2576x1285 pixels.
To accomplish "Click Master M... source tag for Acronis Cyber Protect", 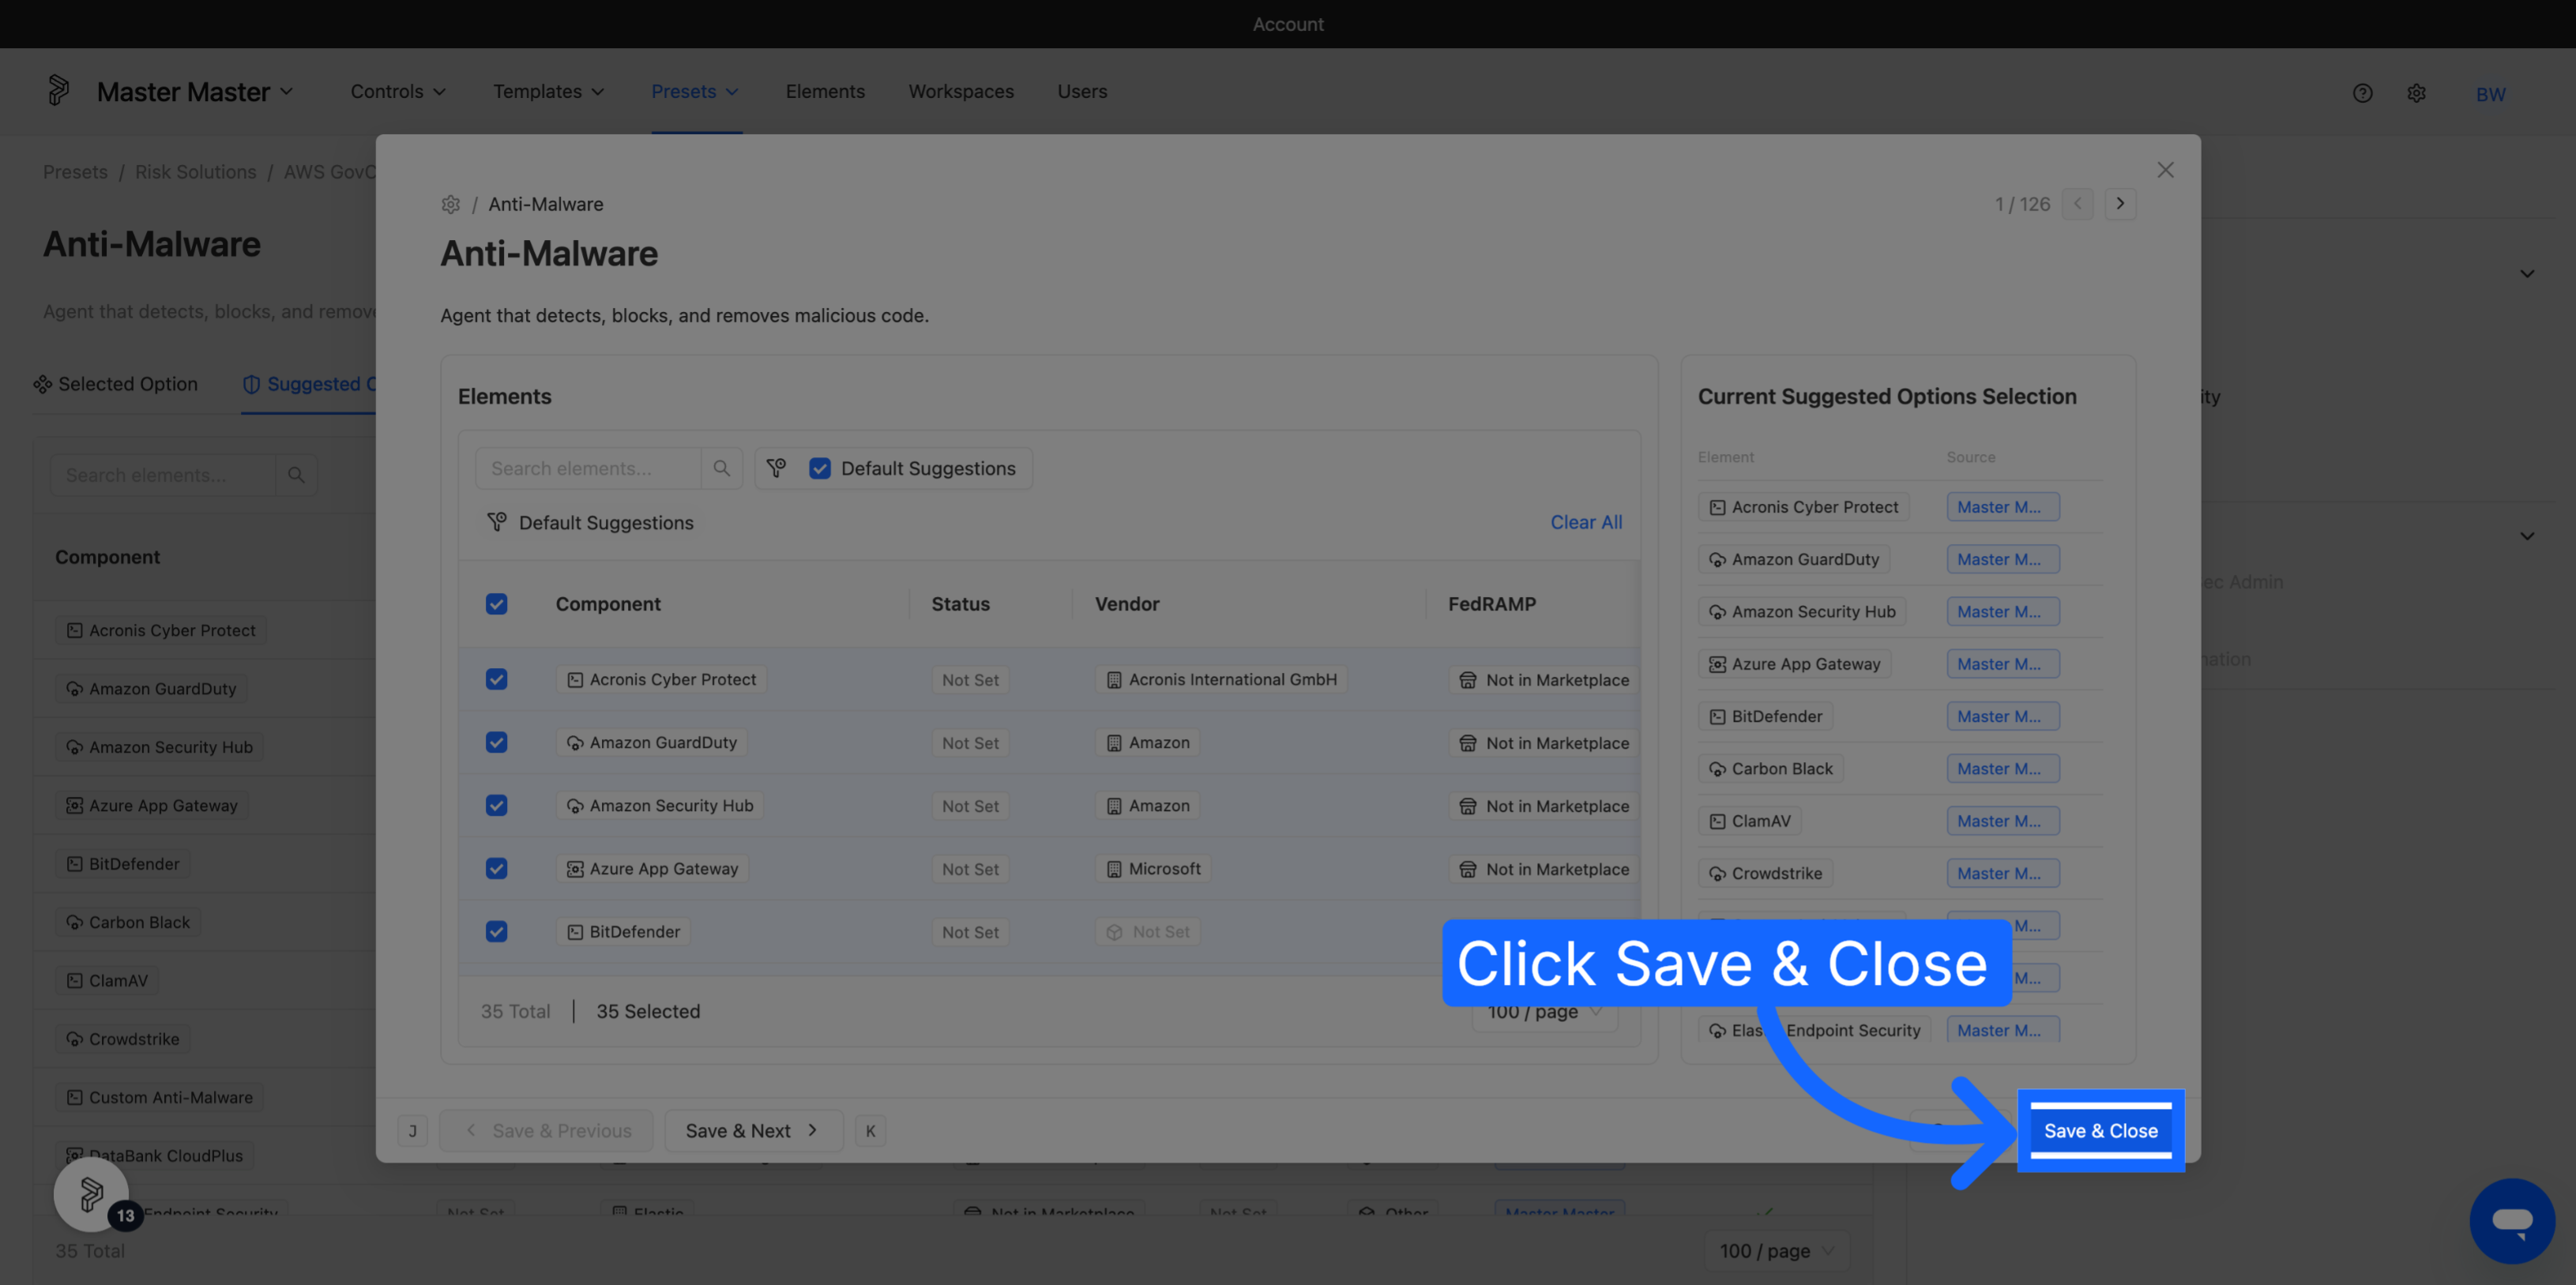I will pyautogui.click(x=2003, y=507).
